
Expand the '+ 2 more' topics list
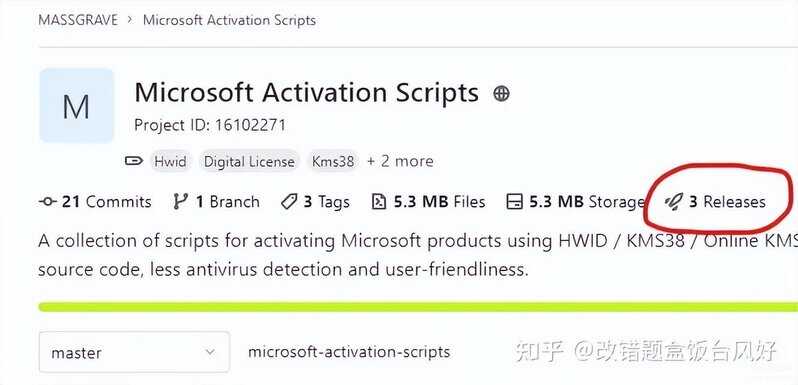click(x=400, y=161)
